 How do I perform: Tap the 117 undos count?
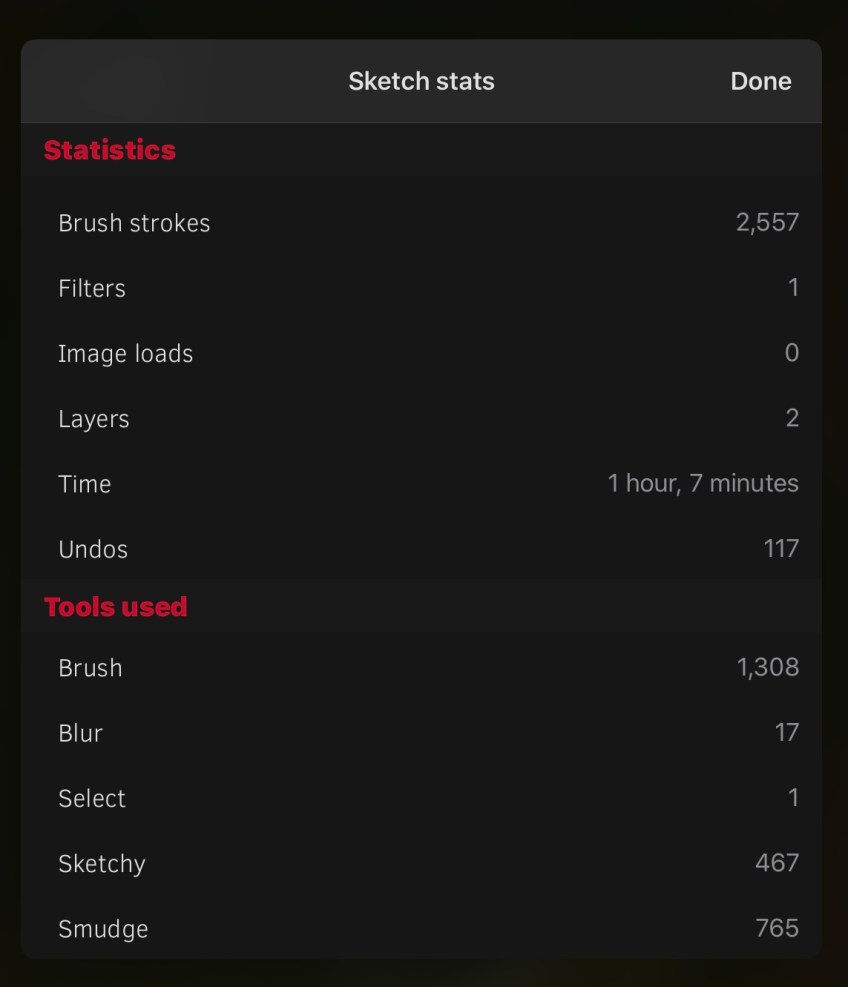tap(780, 548)
